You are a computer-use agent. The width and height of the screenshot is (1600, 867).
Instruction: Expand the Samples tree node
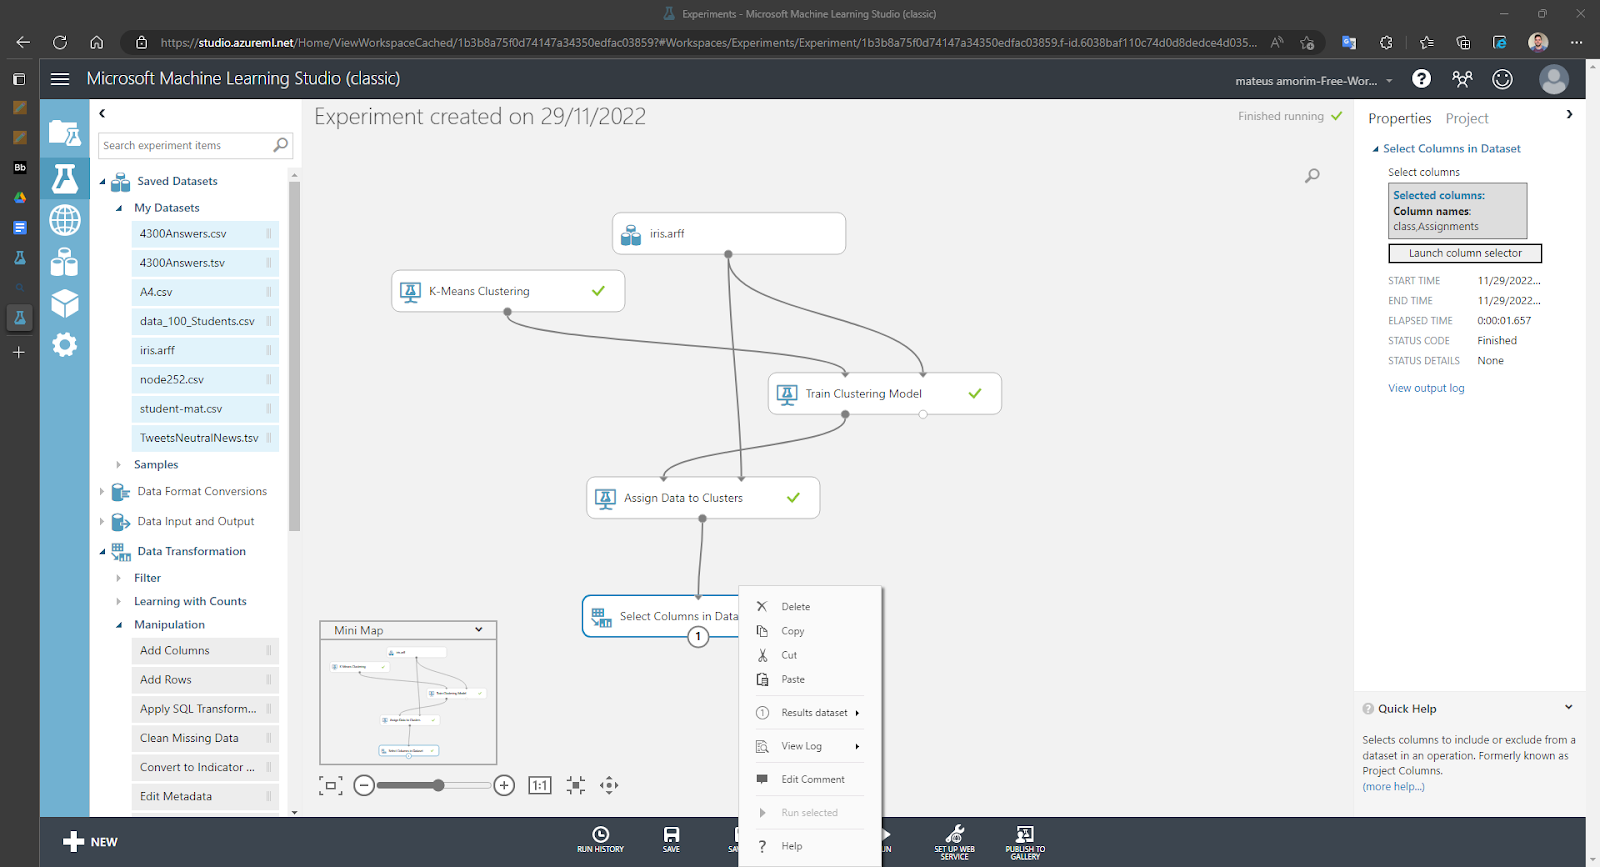[x=118, y=465]
